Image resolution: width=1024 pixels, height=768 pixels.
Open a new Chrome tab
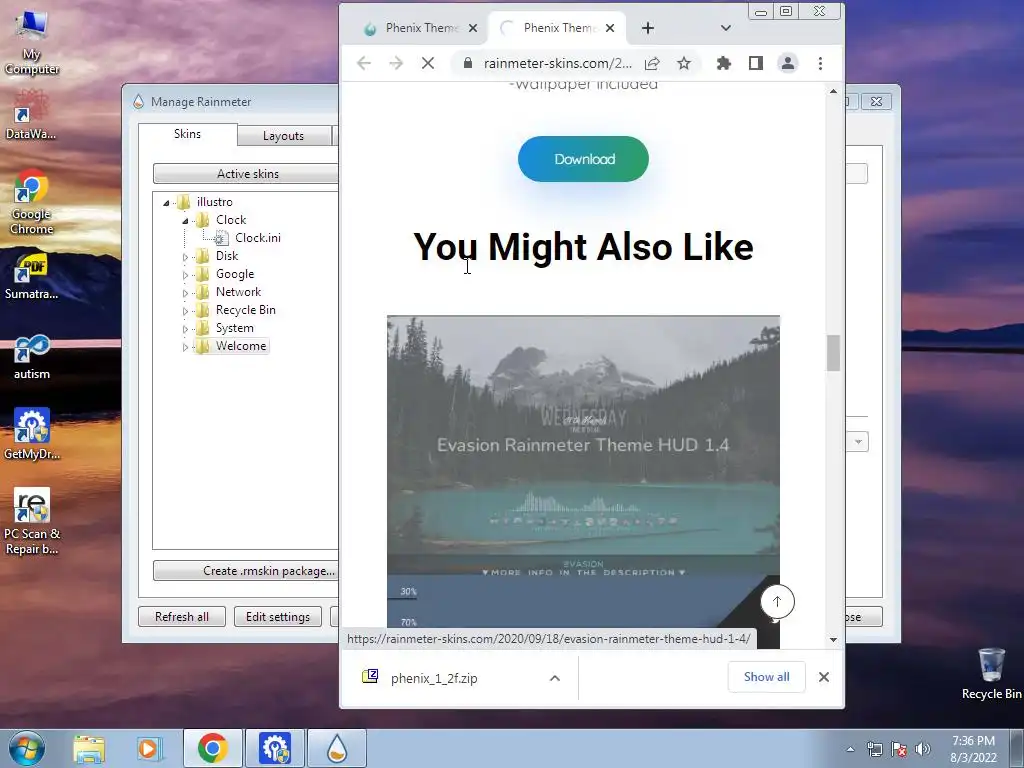647,28
